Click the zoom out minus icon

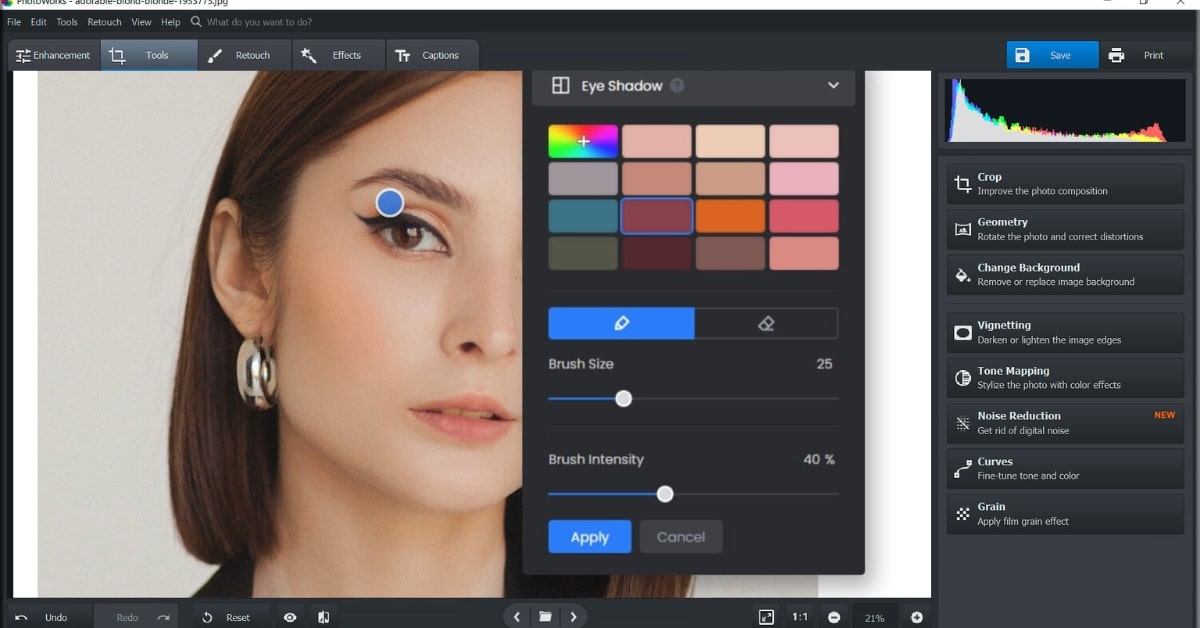click(x=833, y=617)
